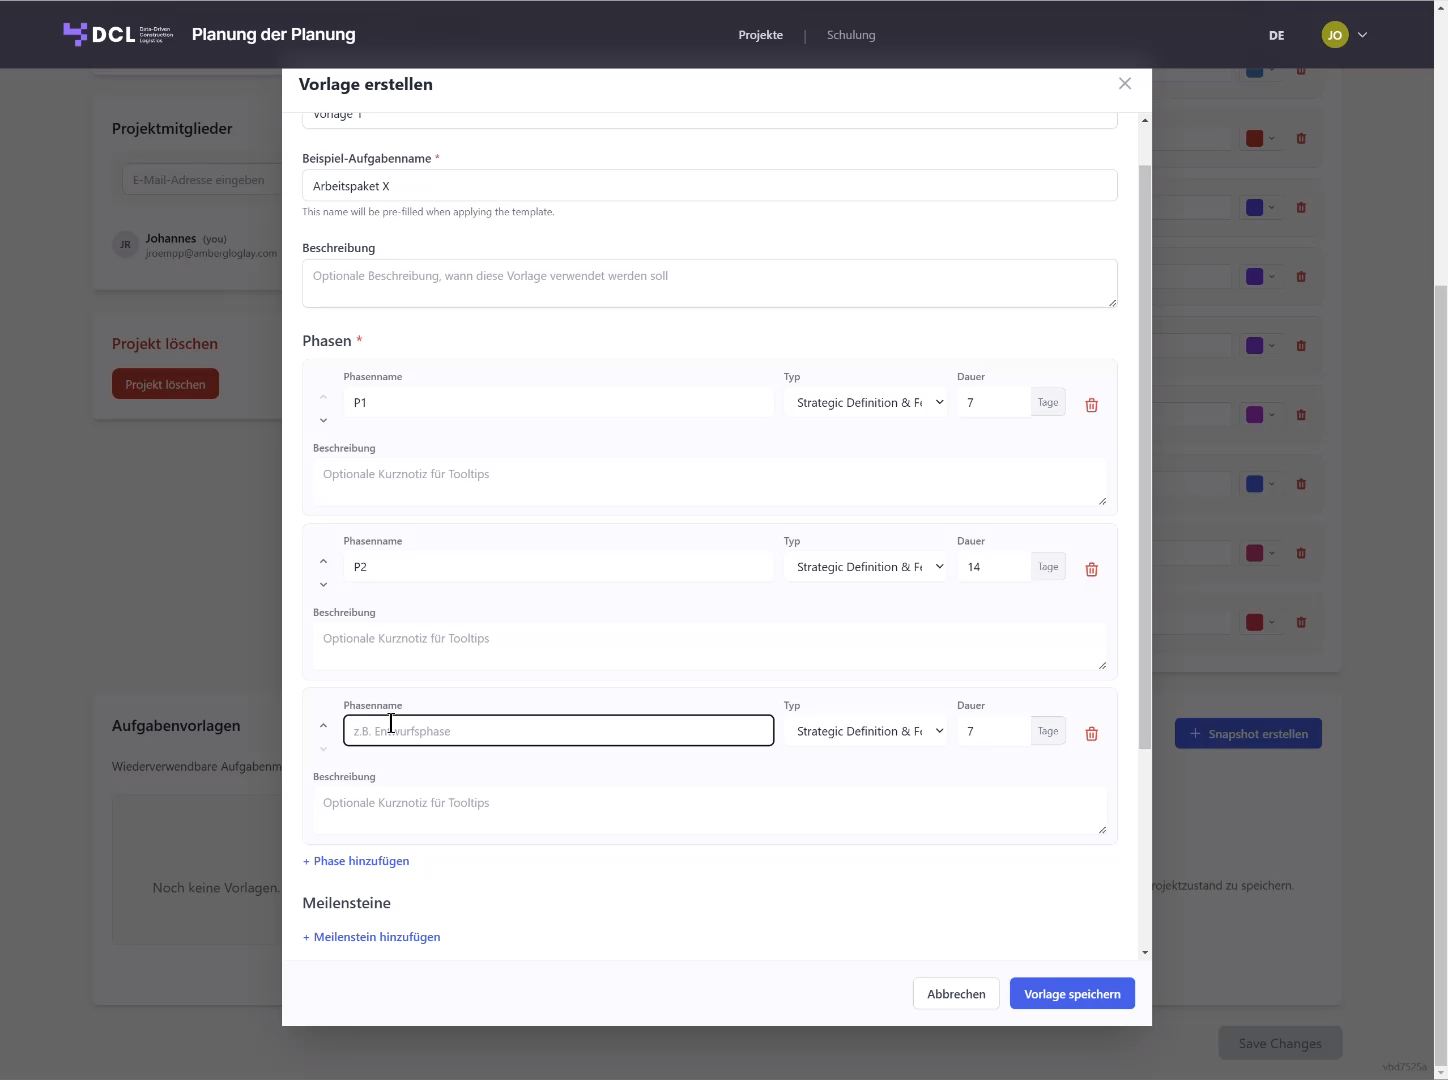The height and width of the screenshot is (1080, 1448).
Task: Switch to the Schulung tab
Action: (x=851, y=35)
